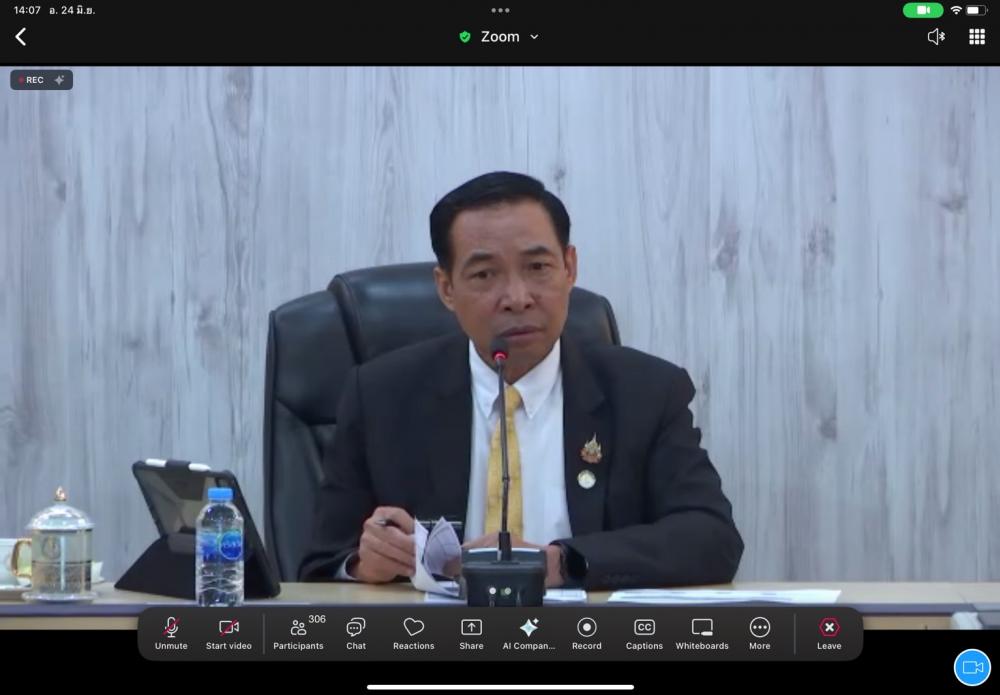
Task: Tap the 14:07 clock in status bar
Action: pyautogui.click(x=27, y=10)
